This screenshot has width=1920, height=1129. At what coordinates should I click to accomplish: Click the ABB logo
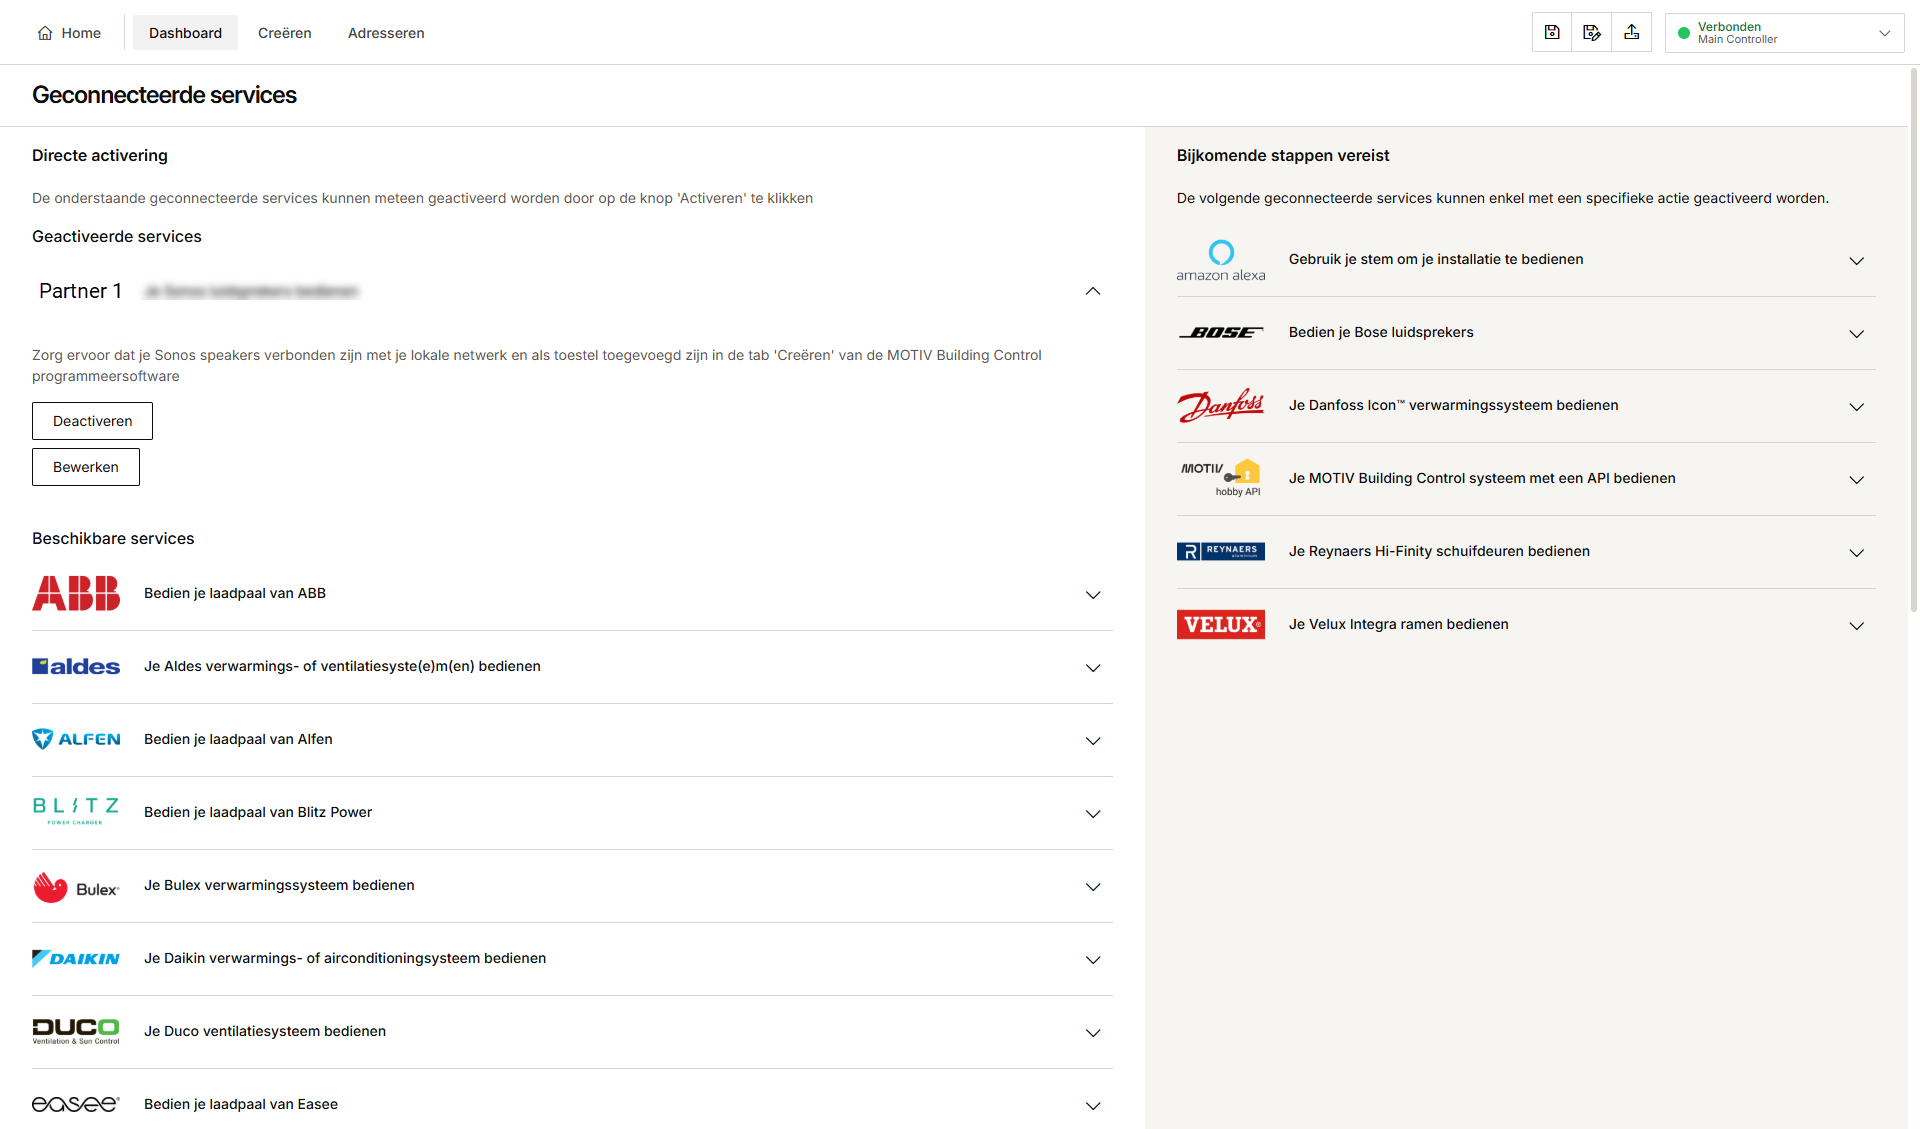pyautogui.click(x=76, y=593)
